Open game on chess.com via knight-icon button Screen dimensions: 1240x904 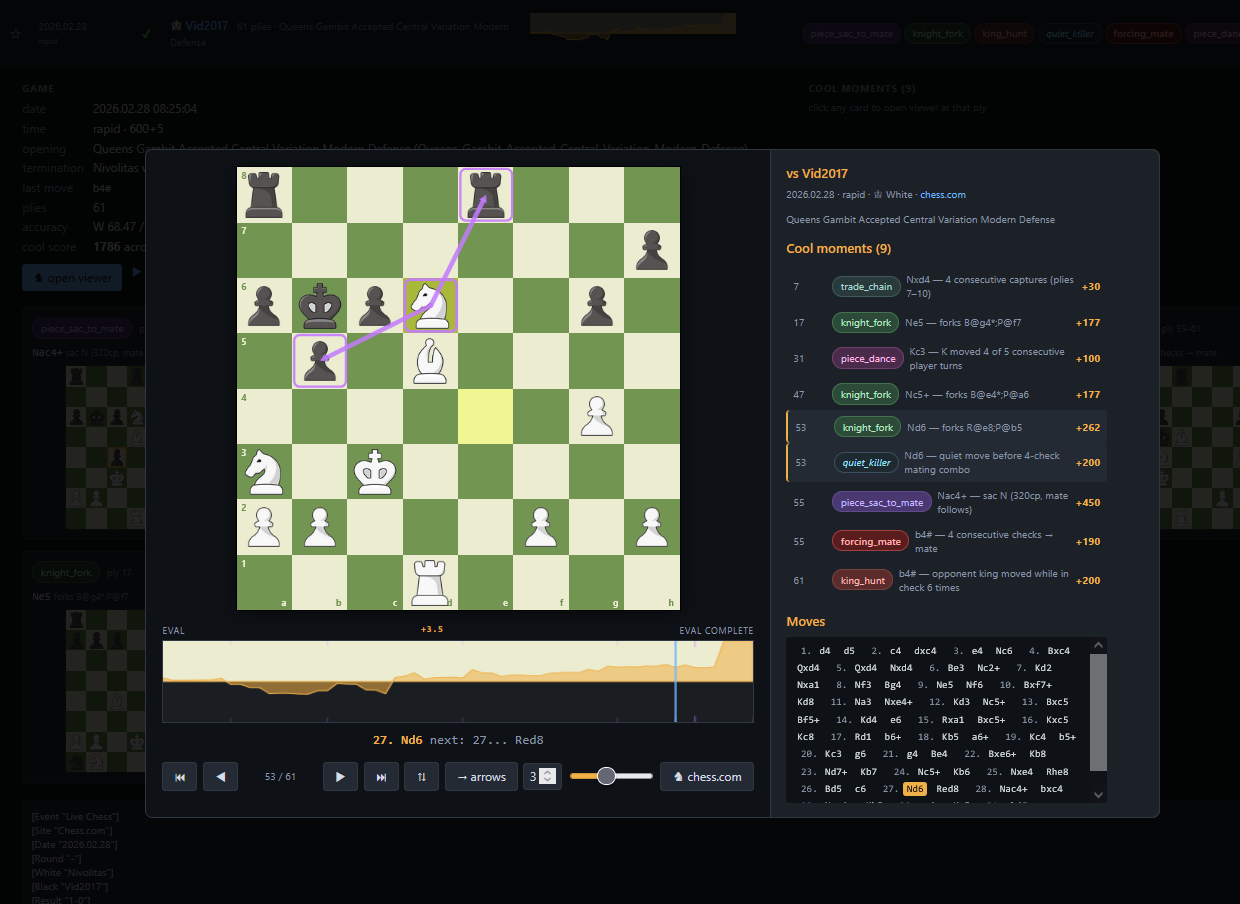pos(707,777)
